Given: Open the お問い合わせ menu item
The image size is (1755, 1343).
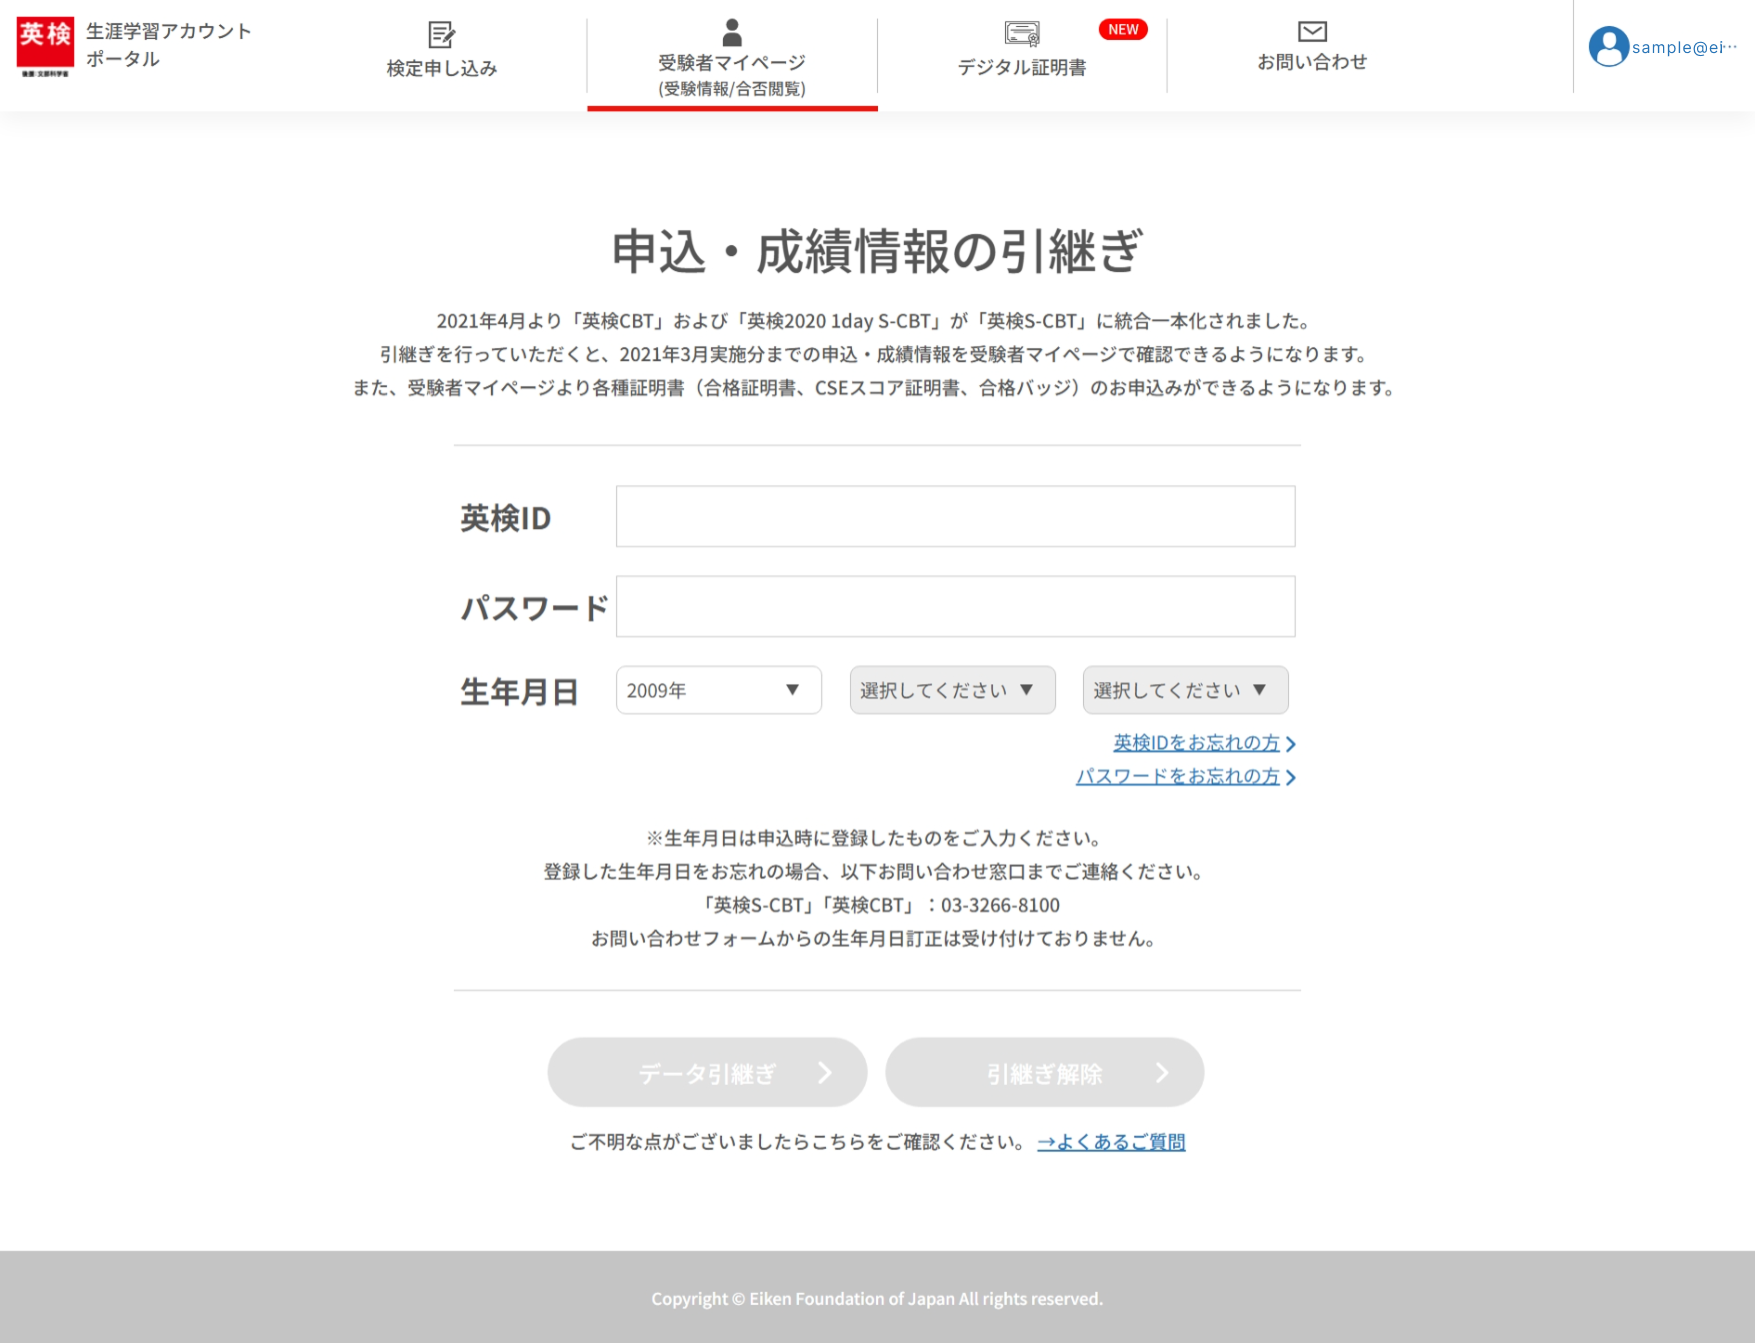Looking at the screenshot, I should click(x=1312, y=62).
